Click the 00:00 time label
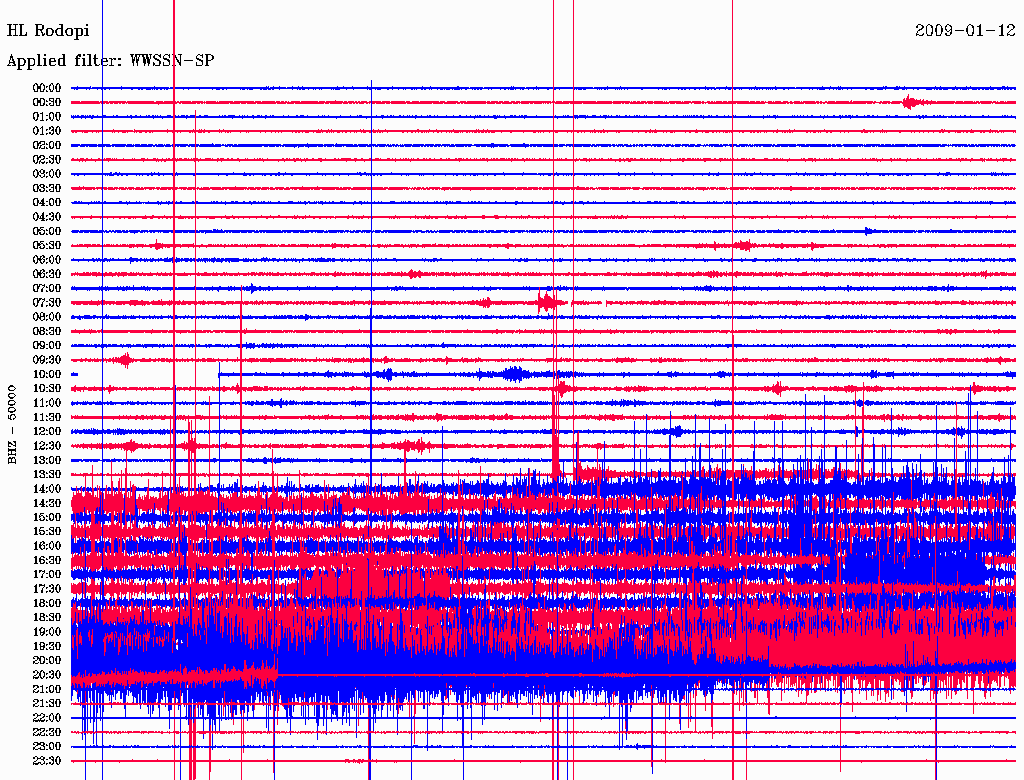The height and width of the screenshot is (780, 1024). click(47, 88)
